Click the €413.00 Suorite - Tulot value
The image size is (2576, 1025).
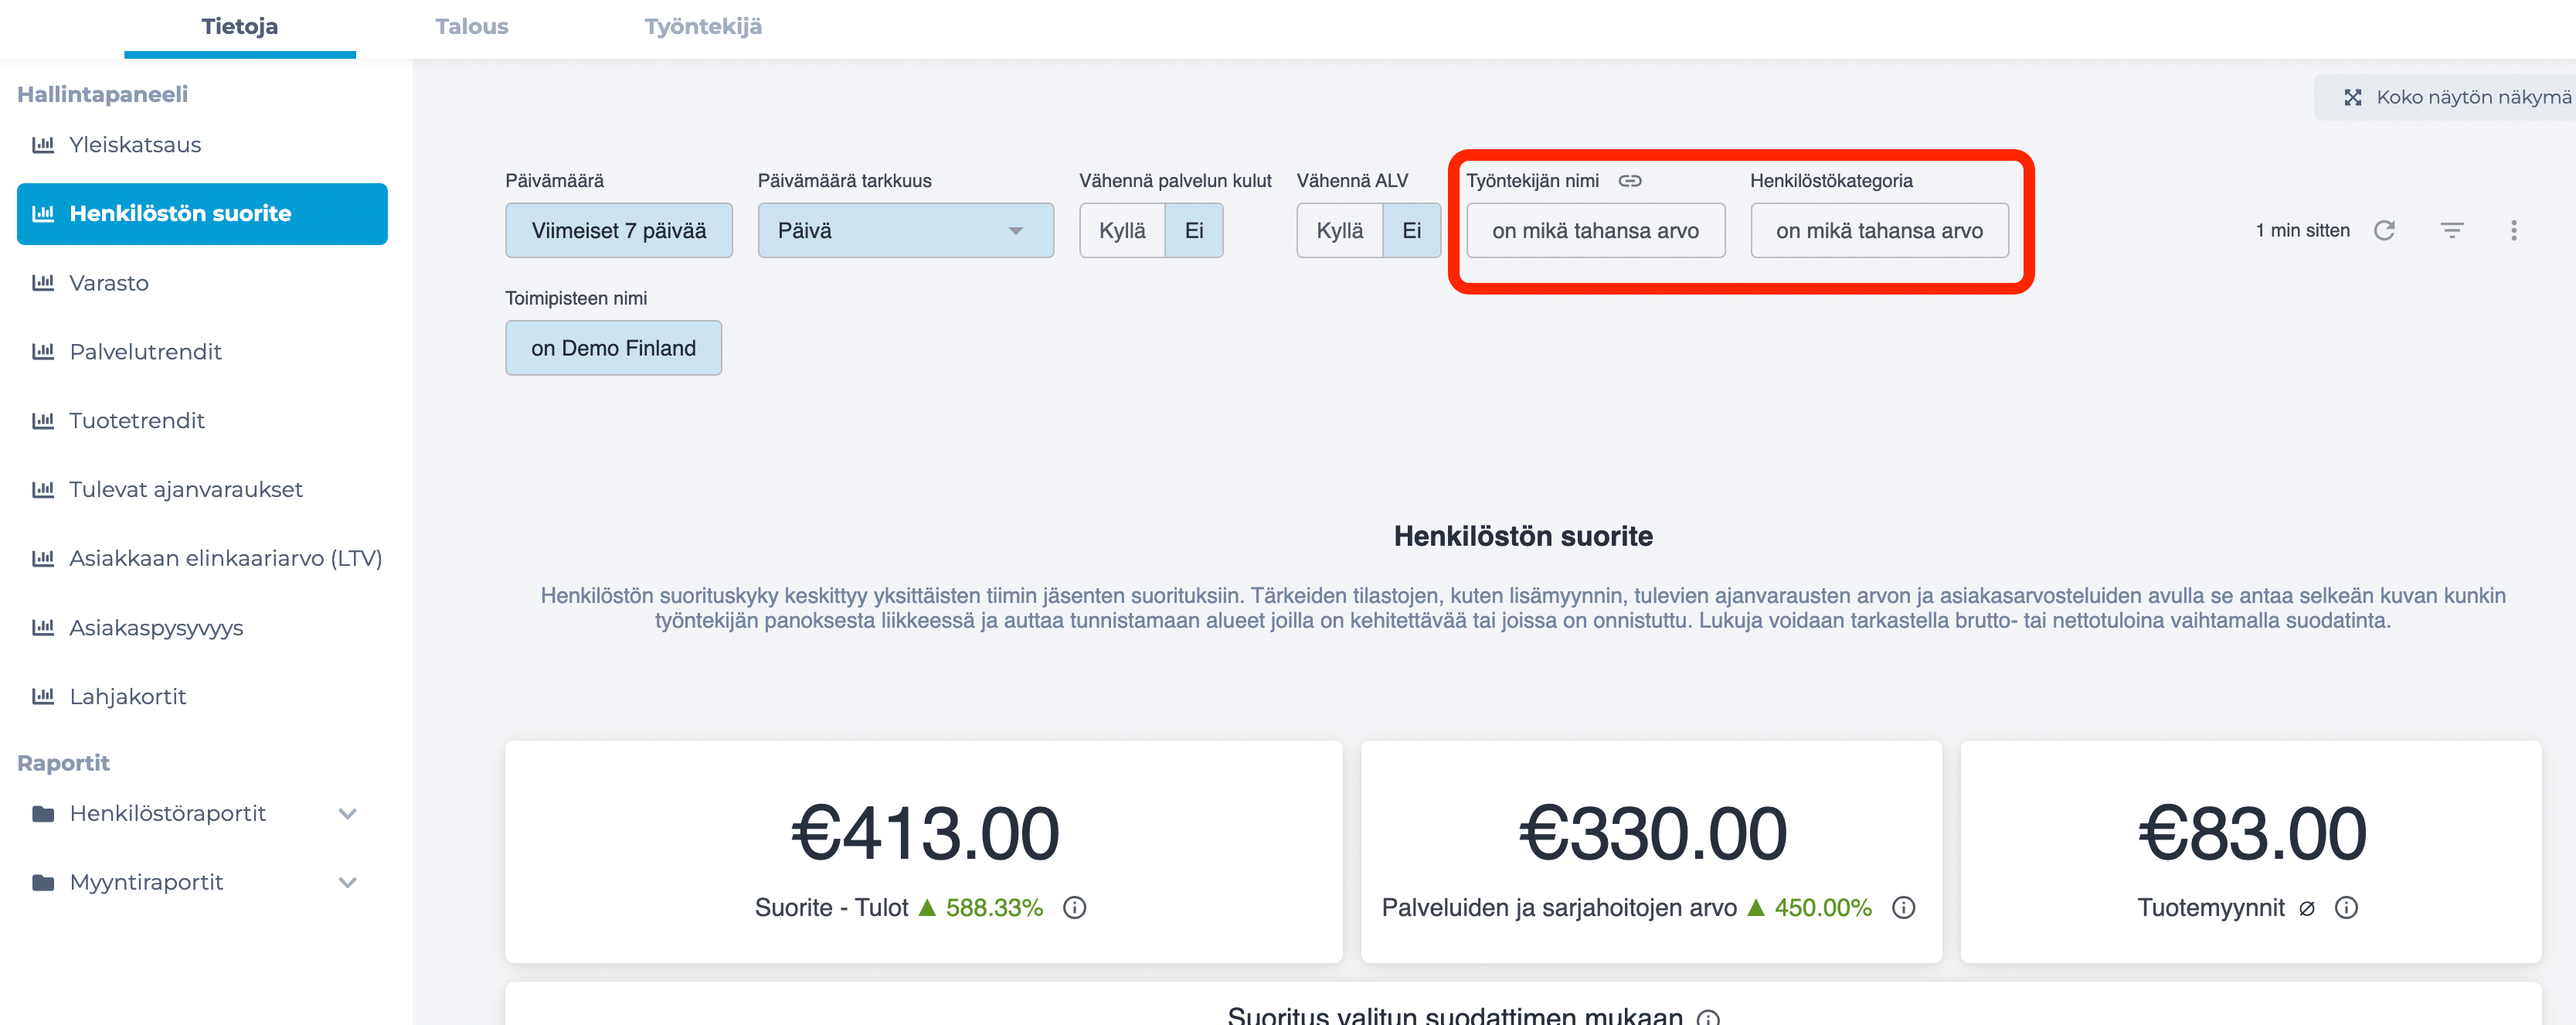coord(925,833)
